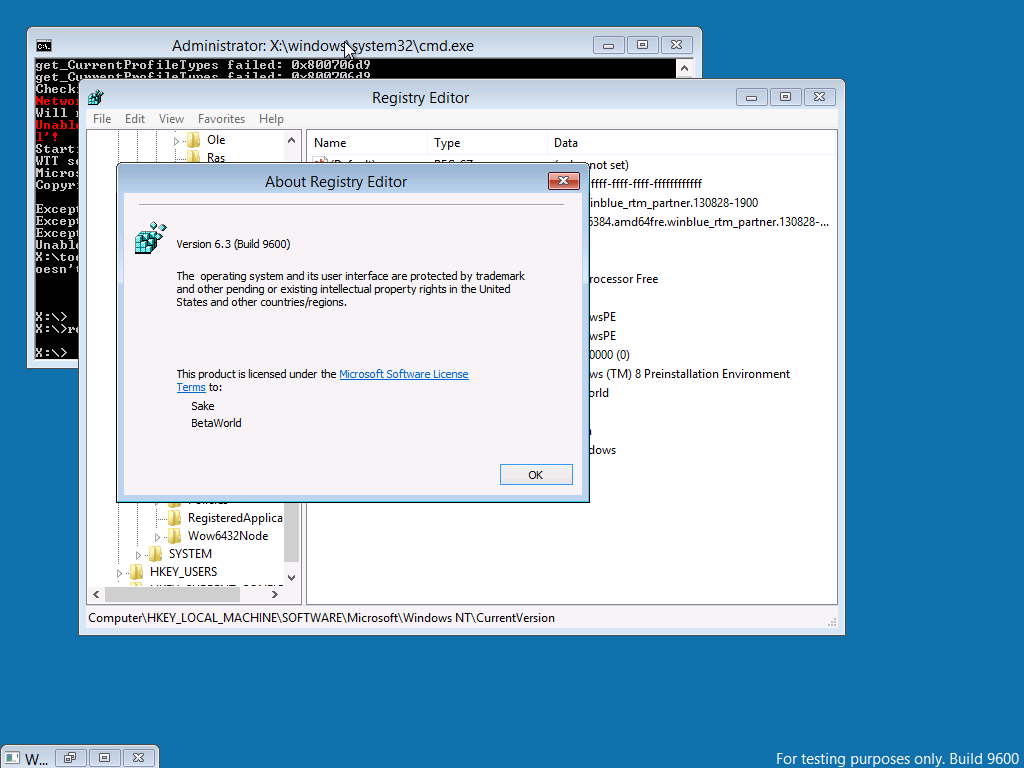
Task: Open the Favorites menu in Registry Editor
Action: click(x=221, y=119)
